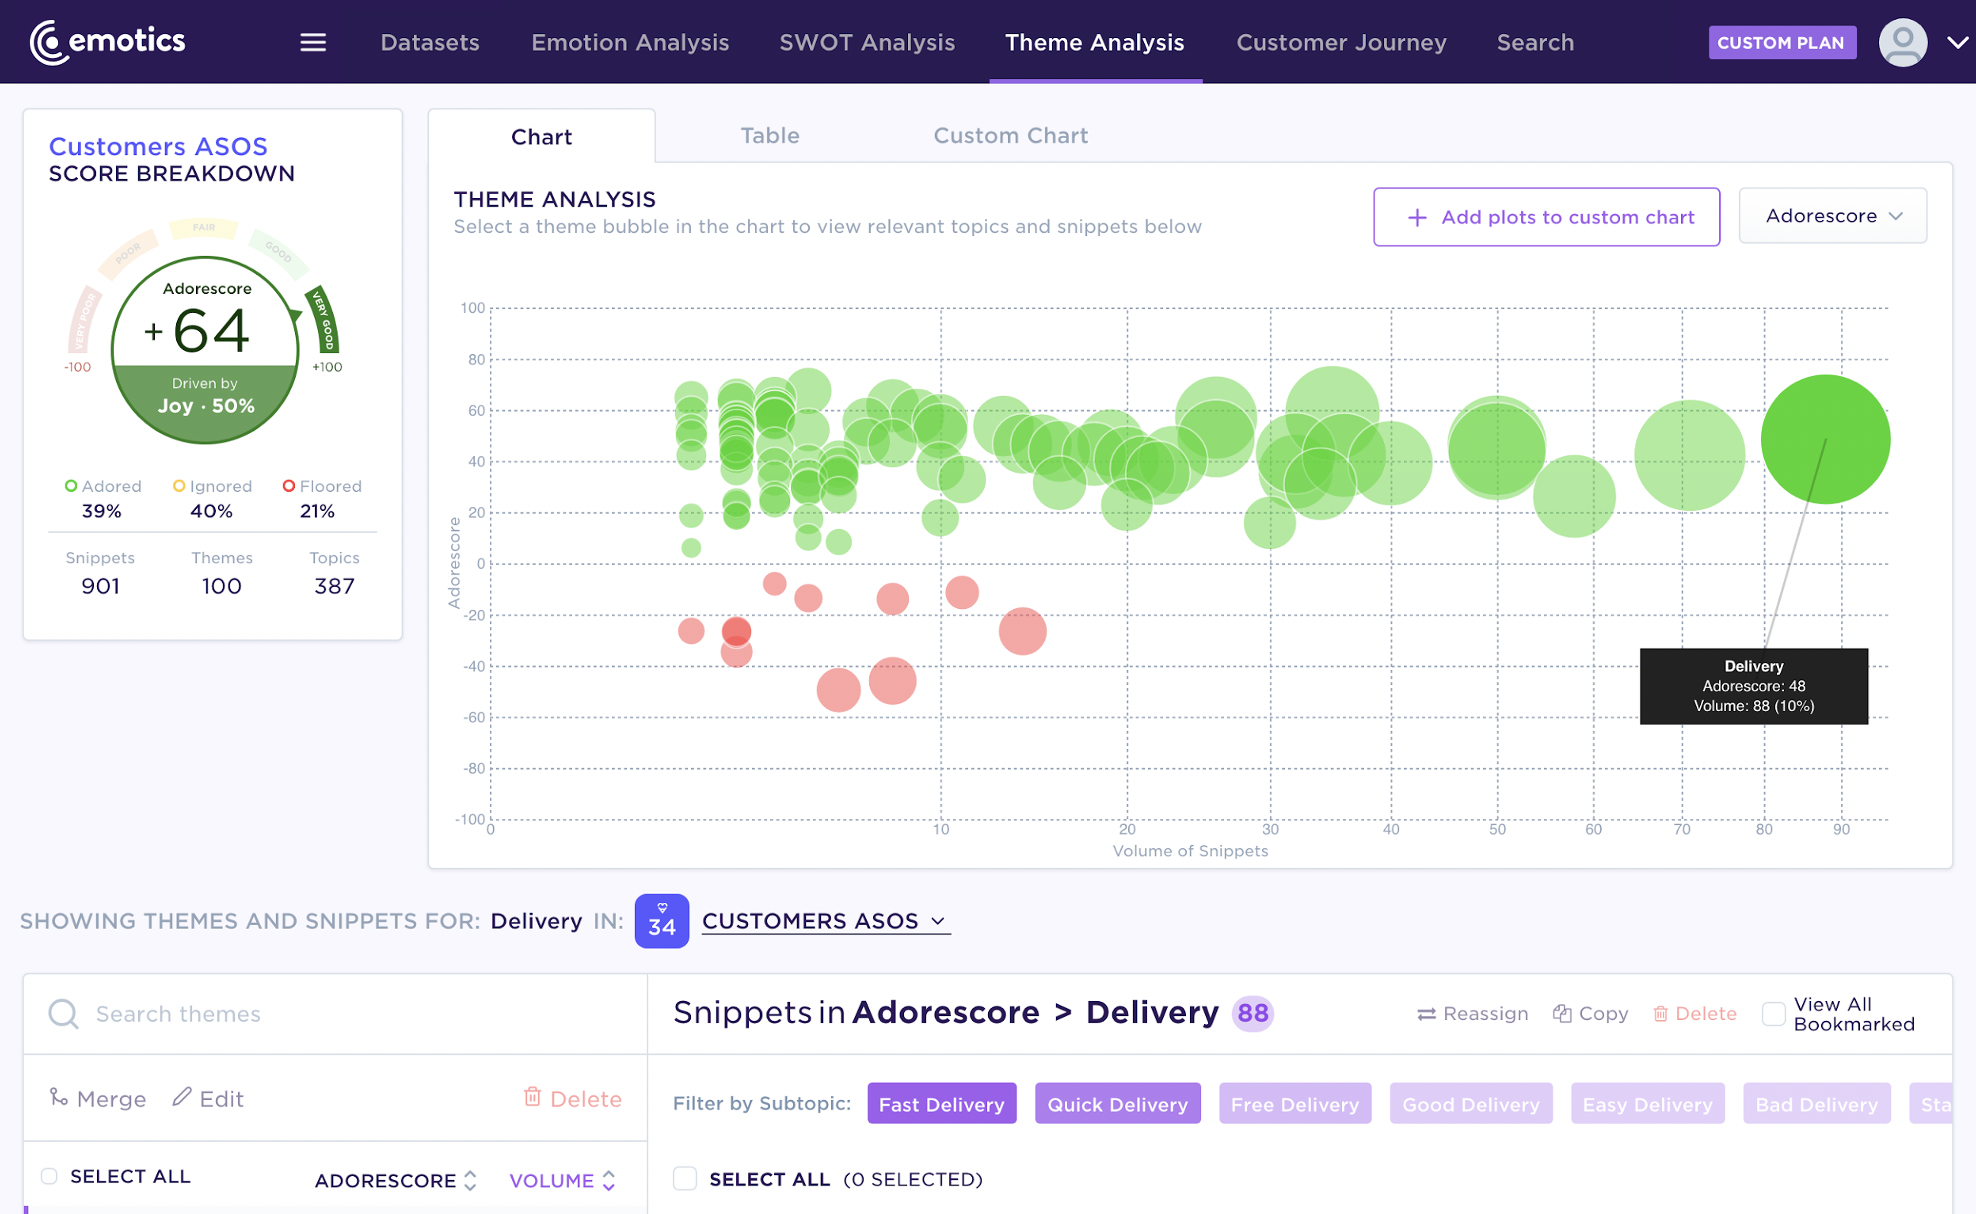The width and height of the screenshot is (1976, 1214).
Task: Tick SELECT ALL themes checkbox
Action: point(49,1177)
